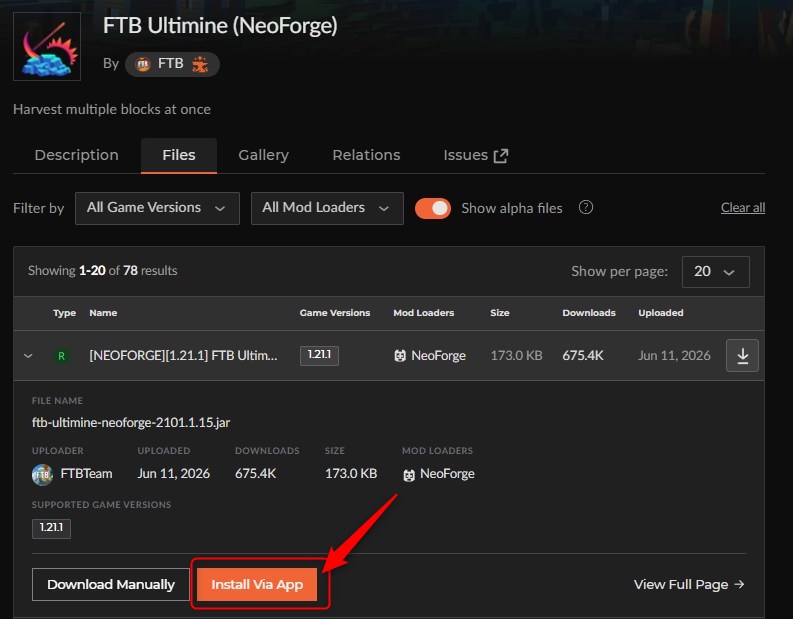Open the FTBTeam uploader name
The width and height of the screenshot is (793, 619).
point(86,474)
